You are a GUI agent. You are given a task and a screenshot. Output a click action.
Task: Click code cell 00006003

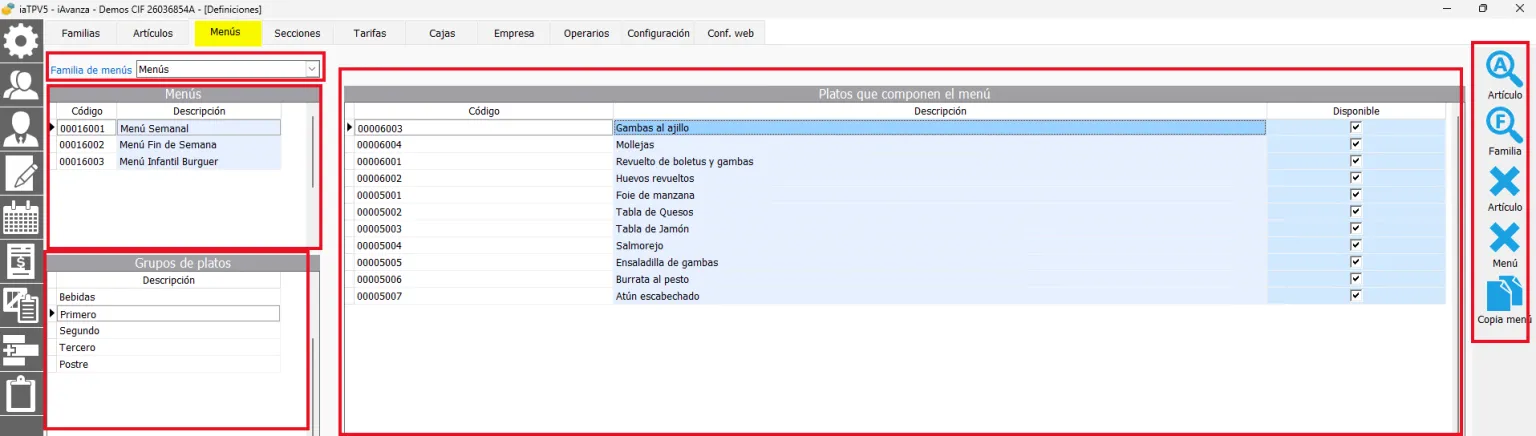pos(484,128)
